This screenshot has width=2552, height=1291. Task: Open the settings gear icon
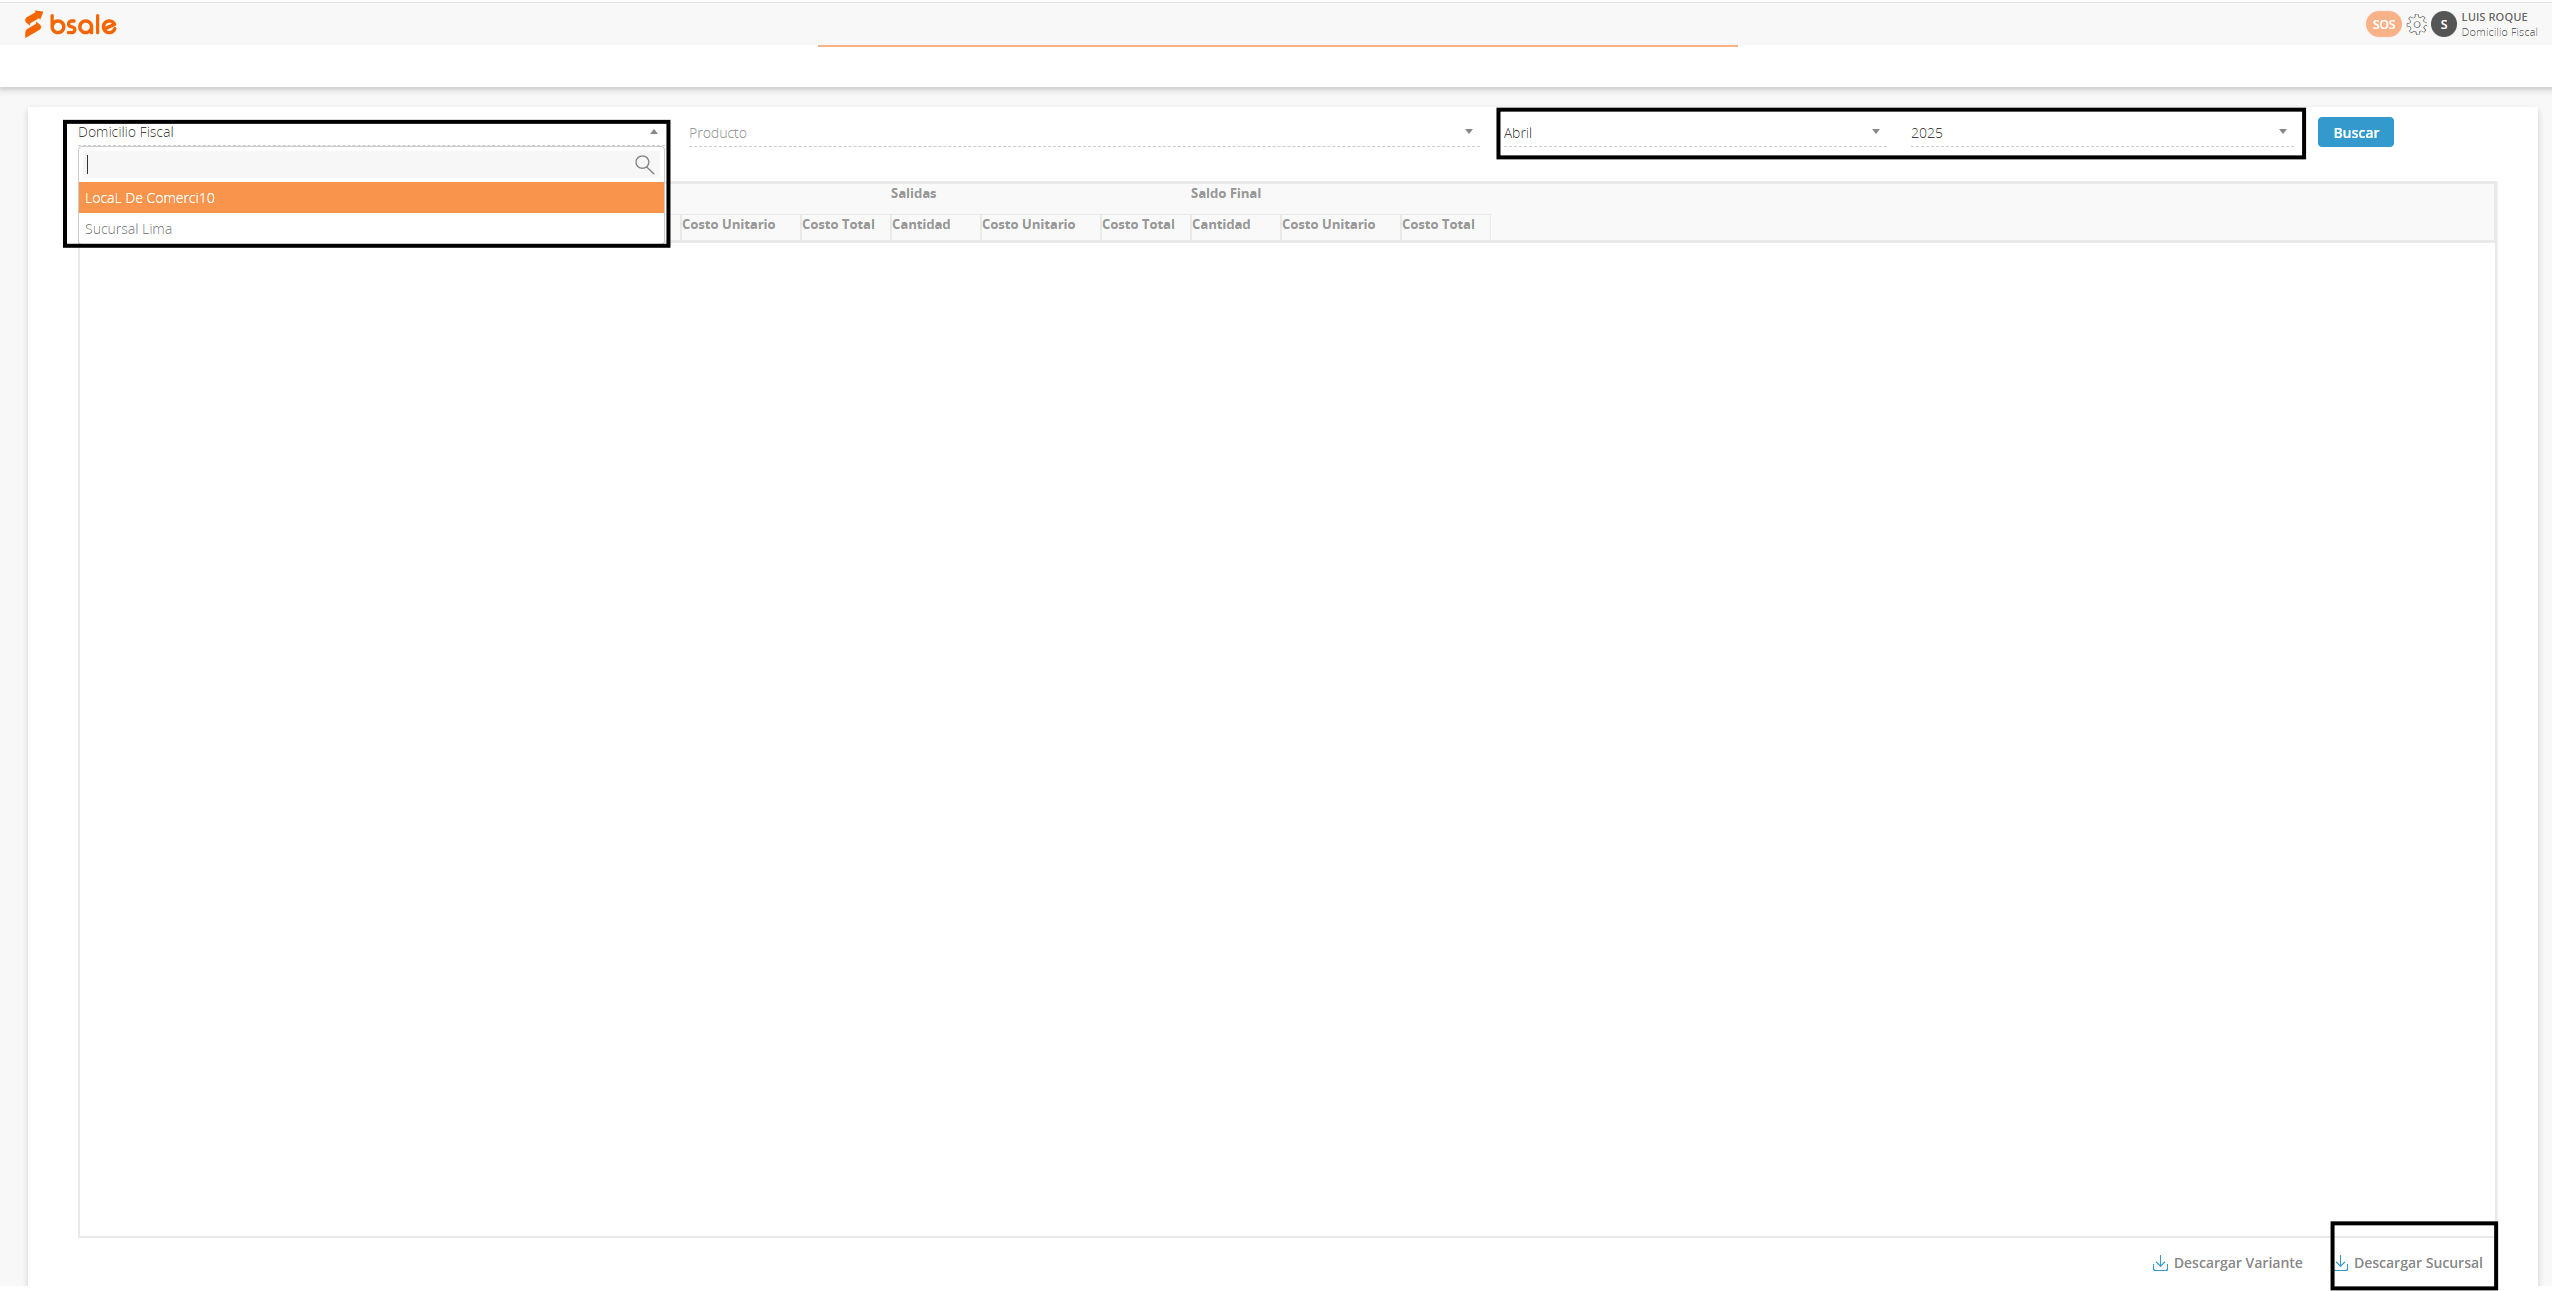[2416, 24]
